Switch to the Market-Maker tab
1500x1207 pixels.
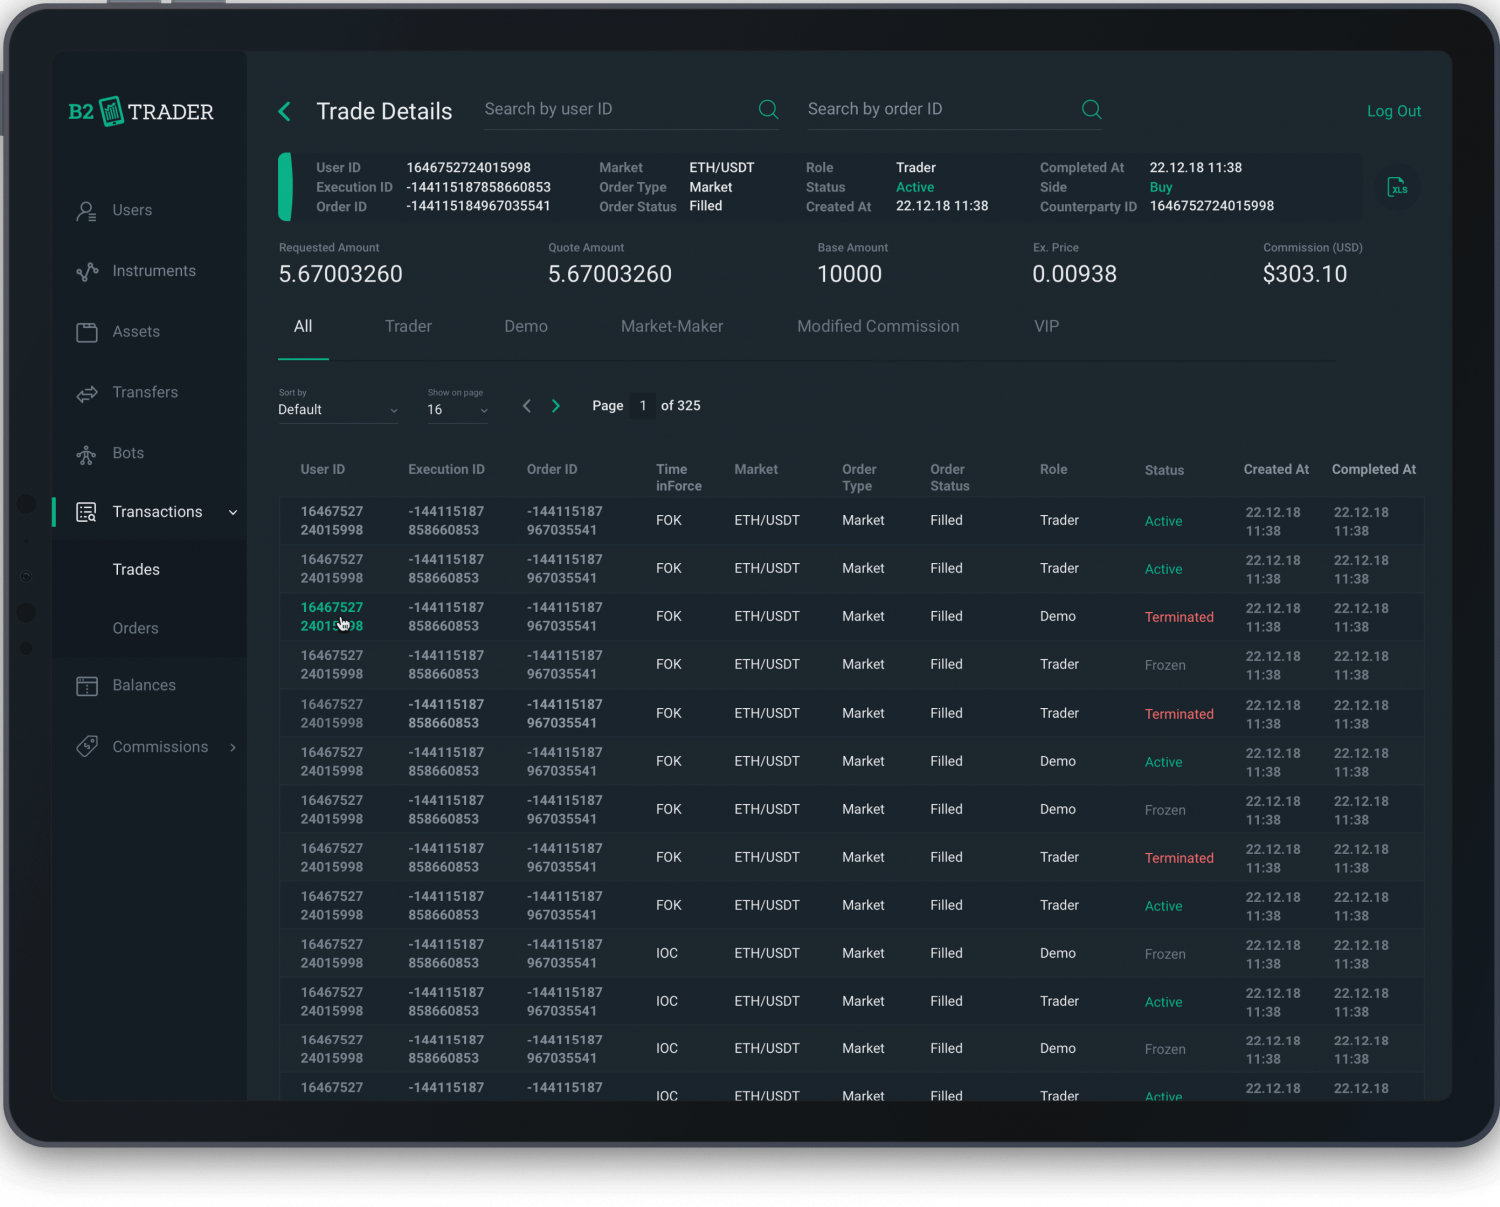[671, 326]
